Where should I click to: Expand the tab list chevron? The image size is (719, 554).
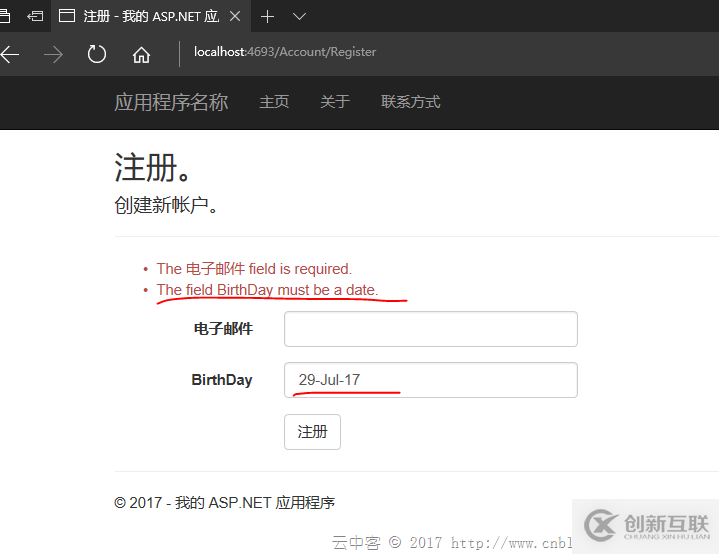click(x=299, y=17)
